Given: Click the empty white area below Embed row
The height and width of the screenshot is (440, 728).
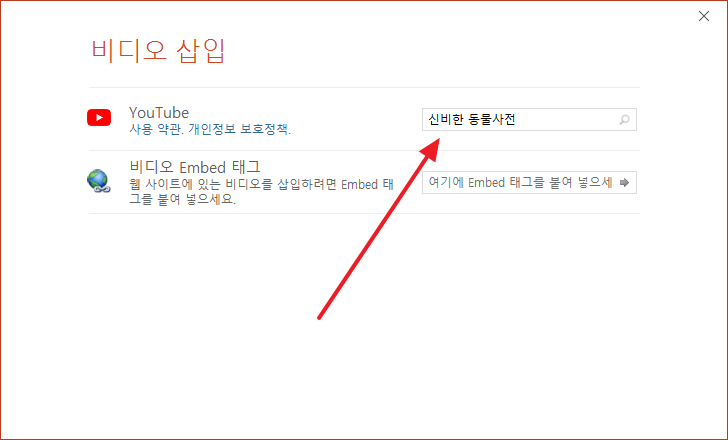Looking at the screenshot, I should click(364, 325).
